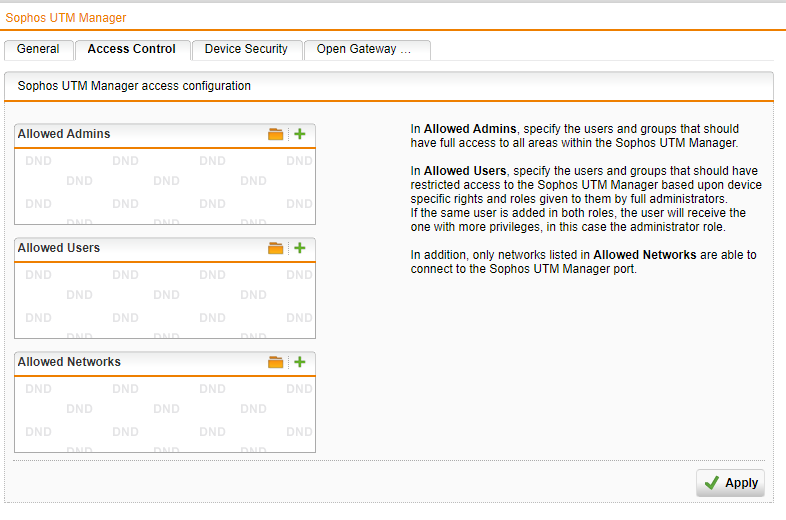
Task: Click the bold 'Allowed Admins' help text
Action: [470, 129]
